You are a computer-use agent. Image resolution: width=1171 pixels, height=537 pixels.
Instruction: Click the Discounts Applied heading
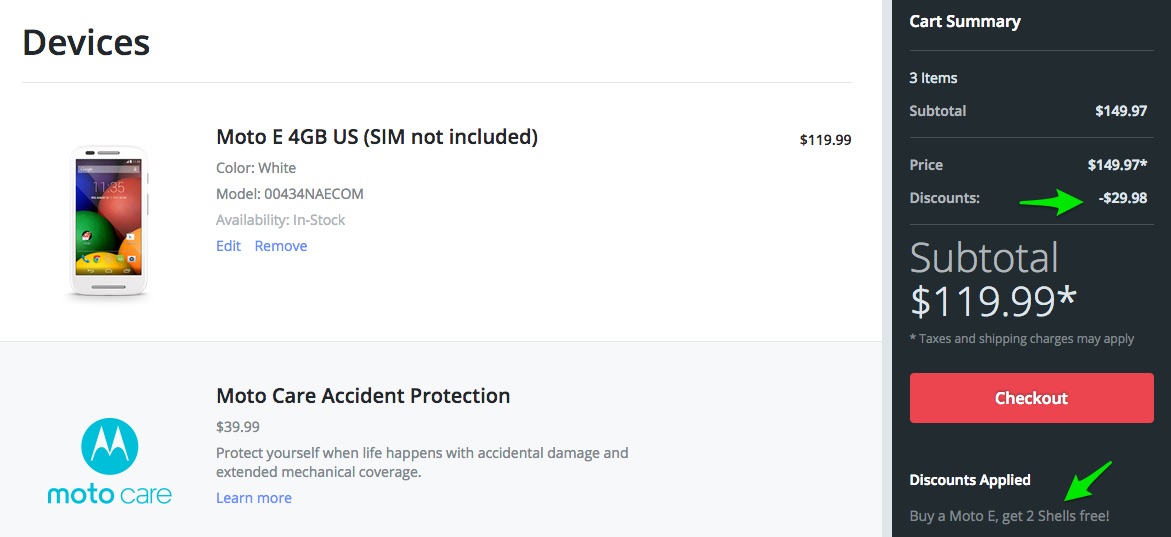(969, 480)
